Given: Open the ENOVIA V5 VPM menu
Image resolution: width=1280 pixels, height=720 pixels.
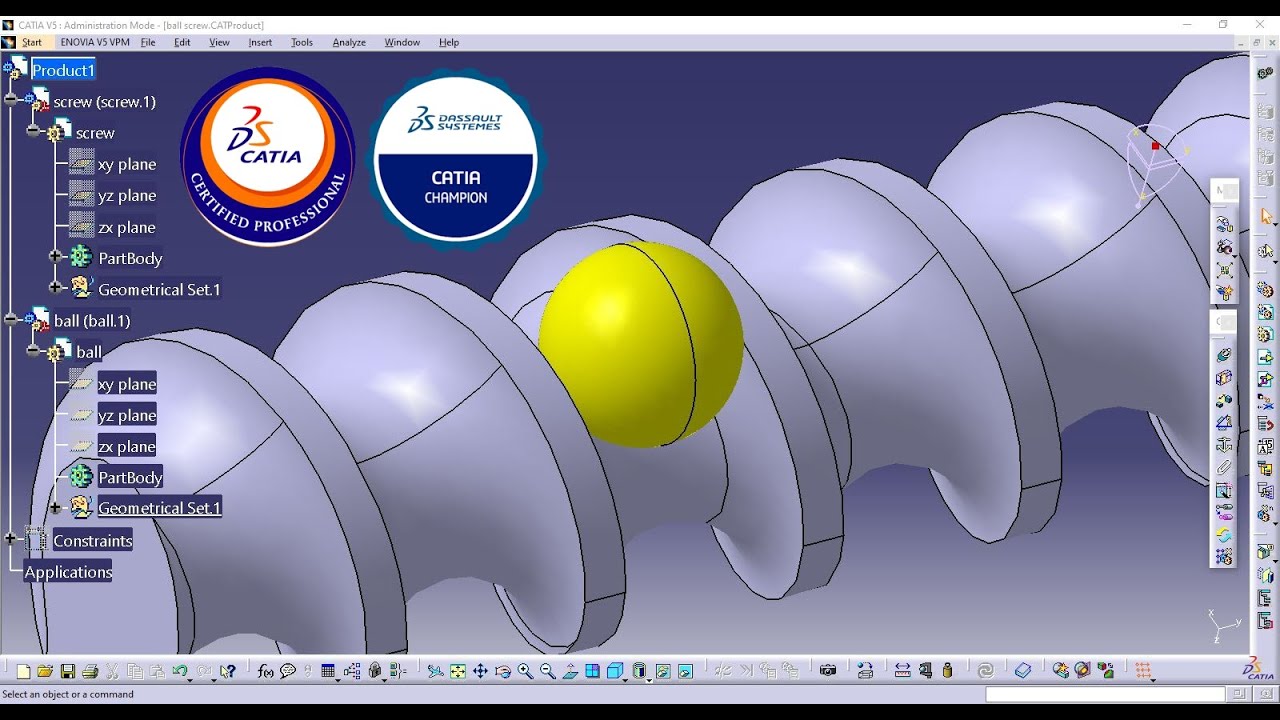Looking at the screenshot, I should pos(95,42).
